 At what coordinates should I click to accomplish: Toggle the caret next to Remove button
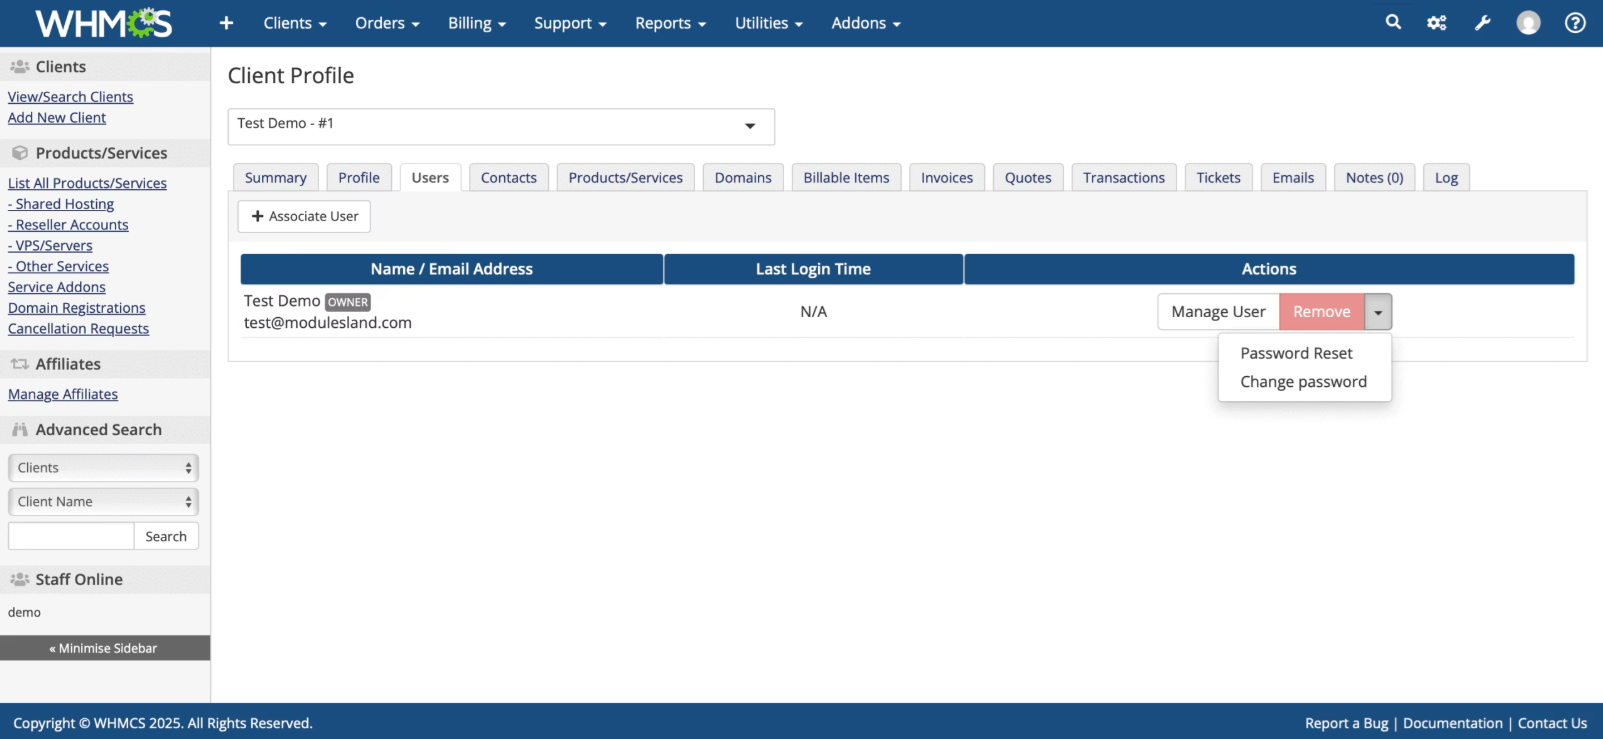pyautogui.click(x=1378, y=312)
